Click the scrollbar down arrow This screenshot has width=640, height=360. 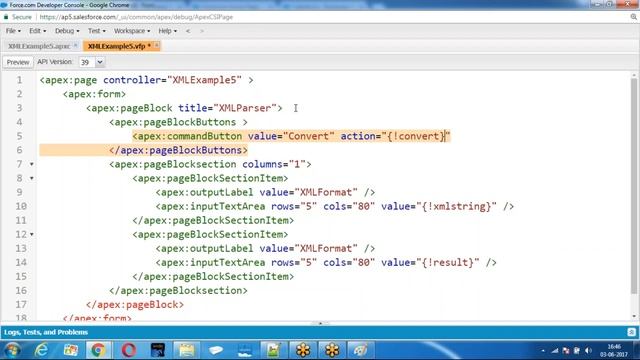(x=634, y=316)
